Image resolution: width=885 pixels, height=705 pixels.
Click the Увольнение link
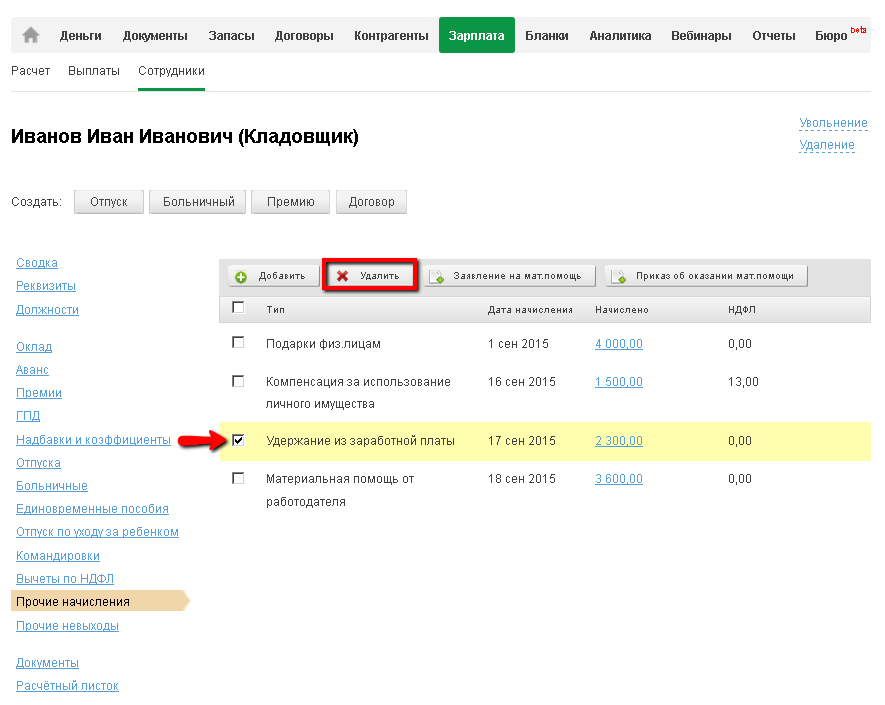pyautogui.click(x=833, y=123)
